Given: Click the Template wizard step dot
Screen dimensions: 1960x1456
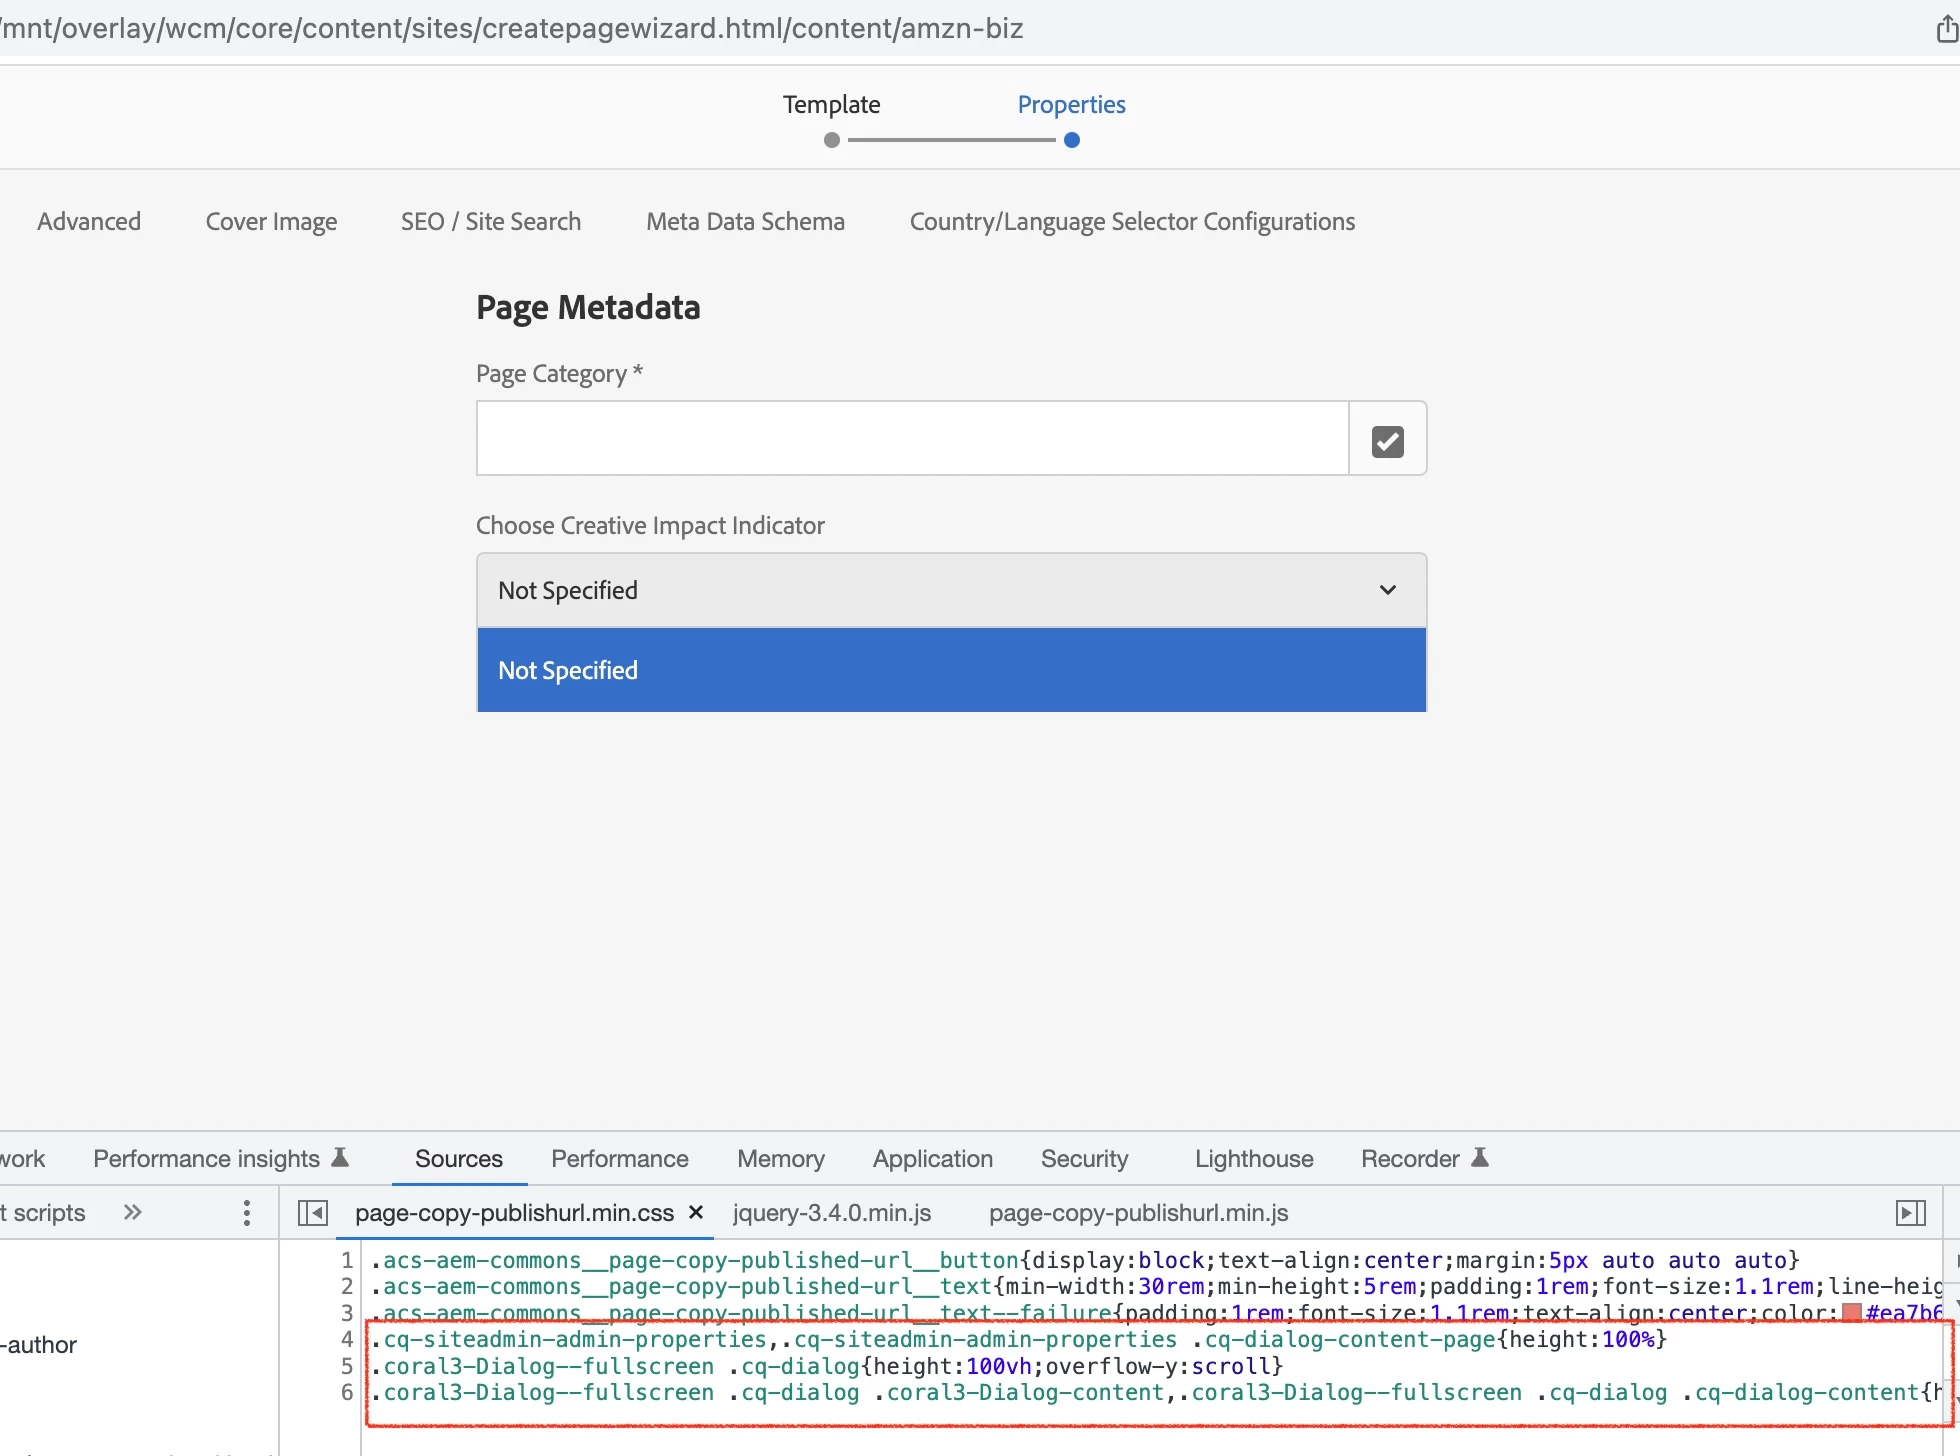Looking at the screenshot, I should [x=831, y=140].
